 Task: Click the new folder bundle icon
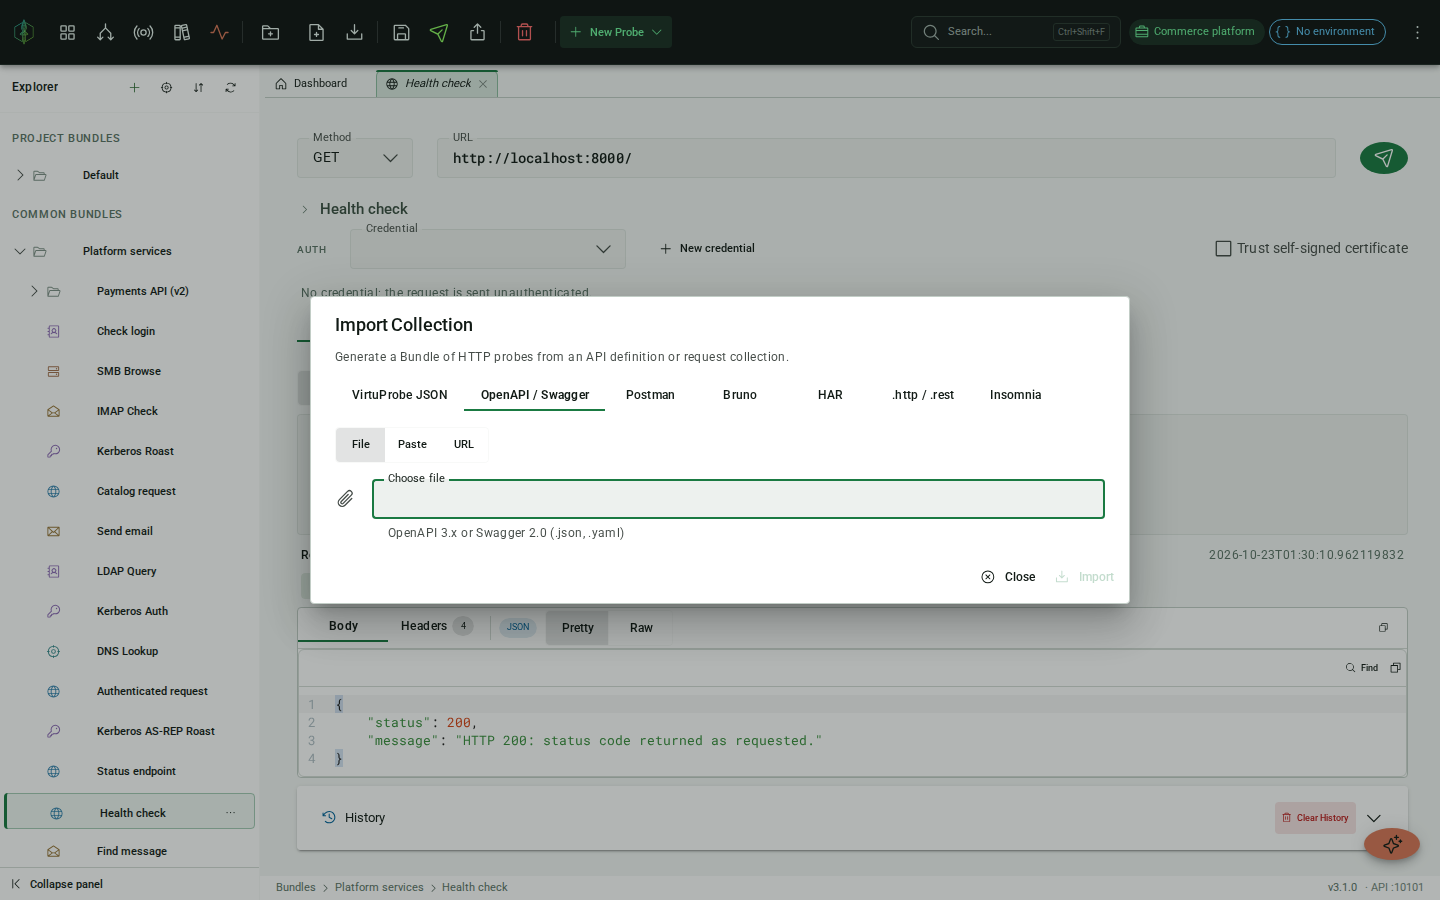[270, 32]
